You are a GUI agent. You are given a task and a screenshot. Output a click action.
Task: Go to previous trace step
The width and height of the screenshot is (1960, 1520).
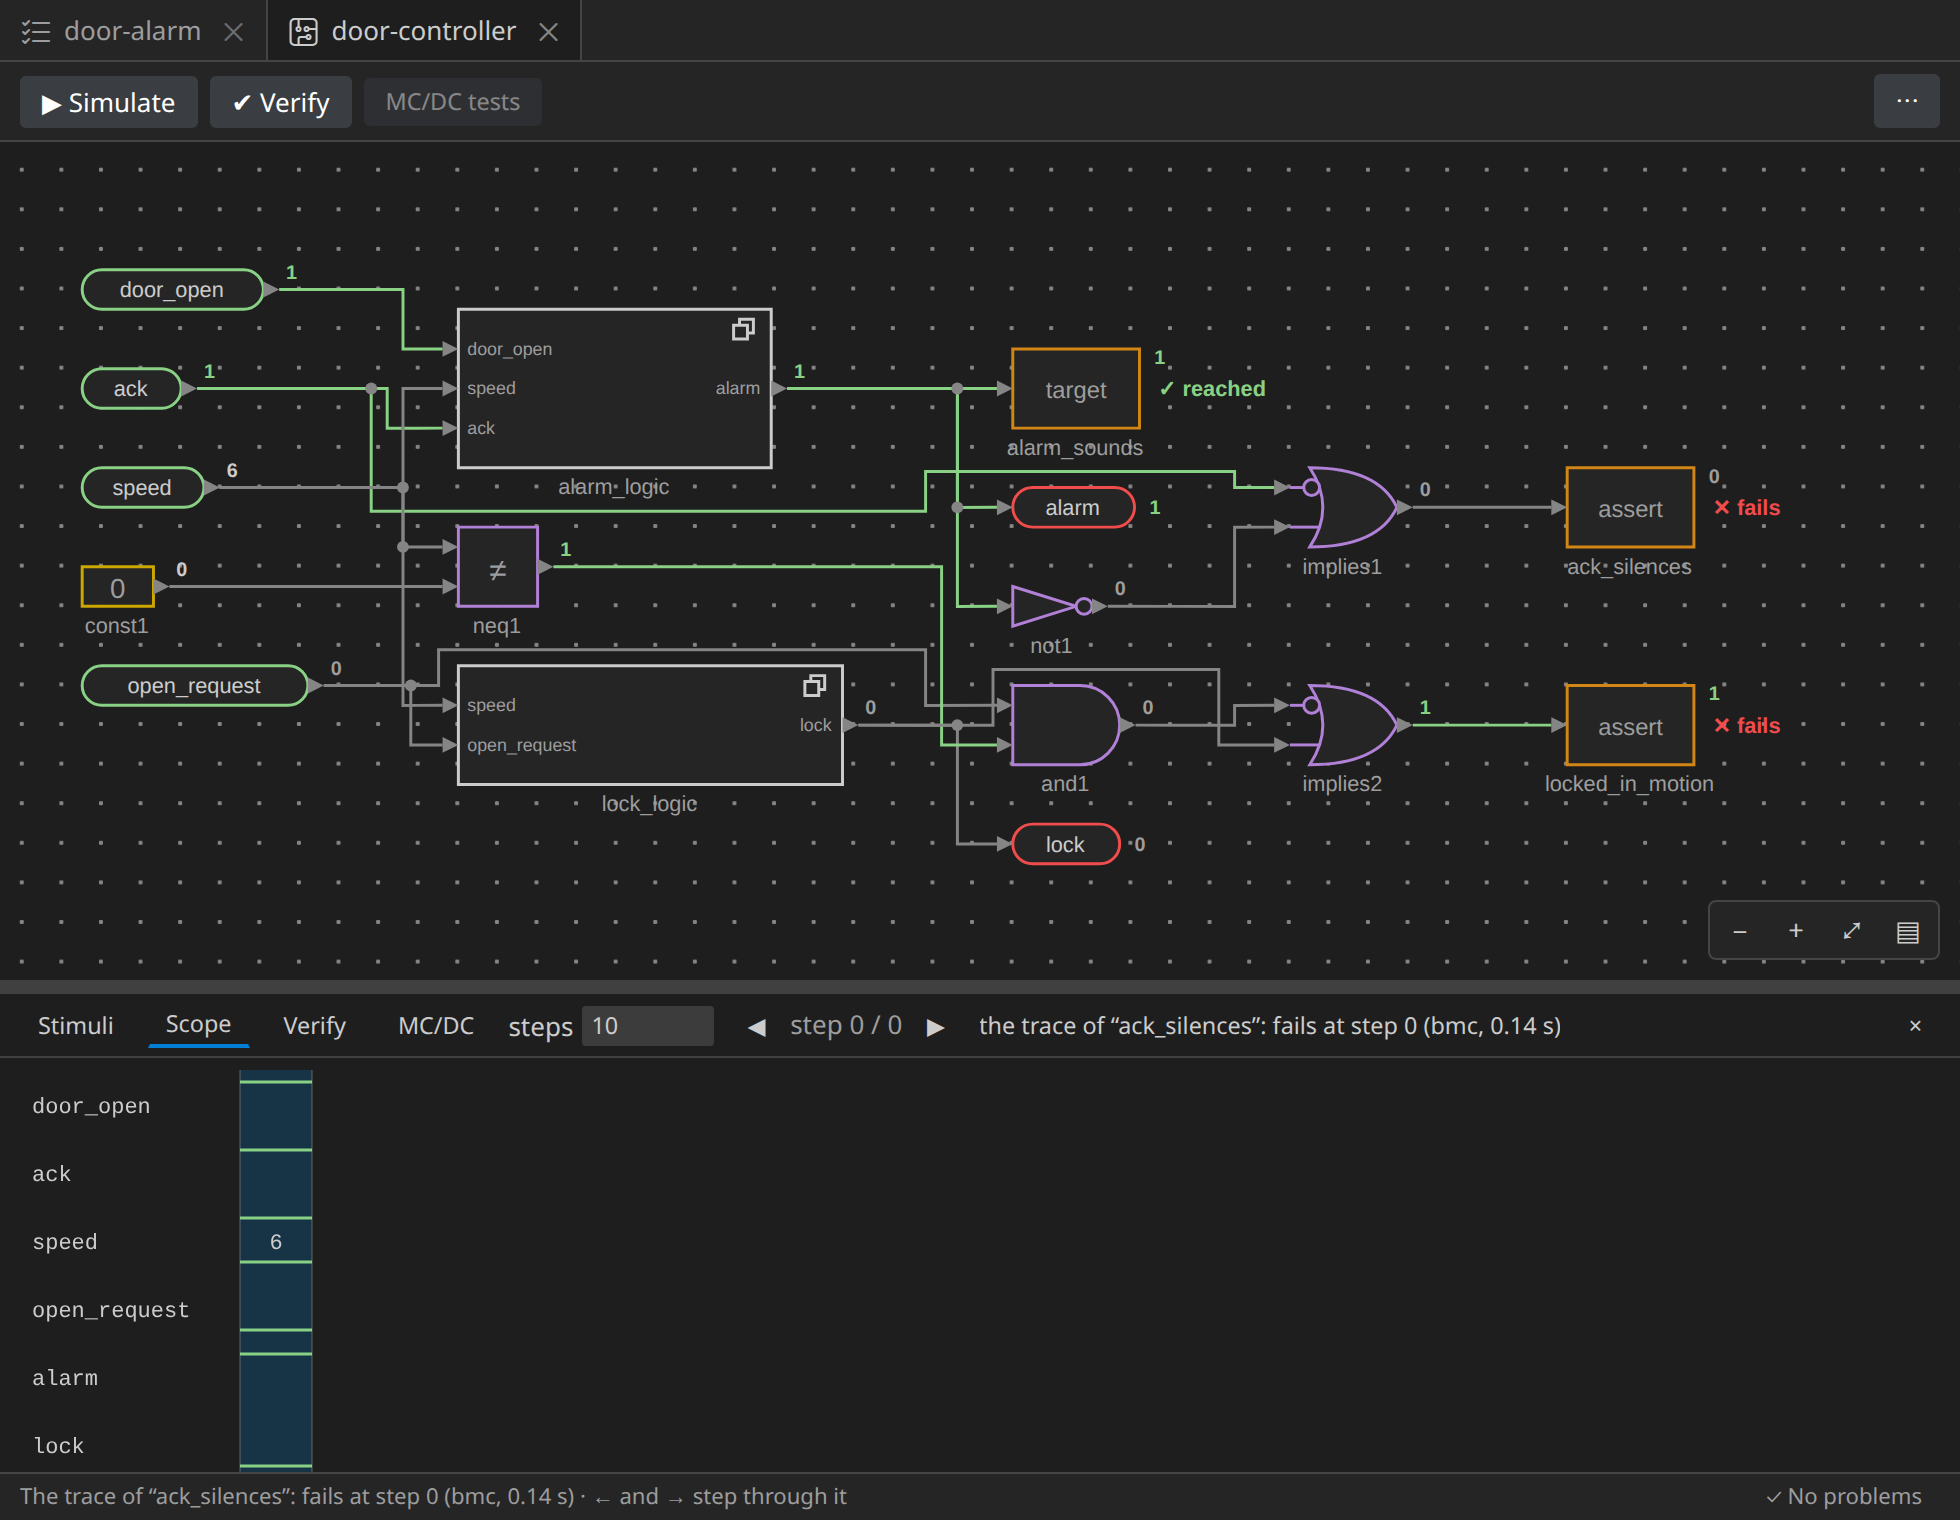(757, 1027)
